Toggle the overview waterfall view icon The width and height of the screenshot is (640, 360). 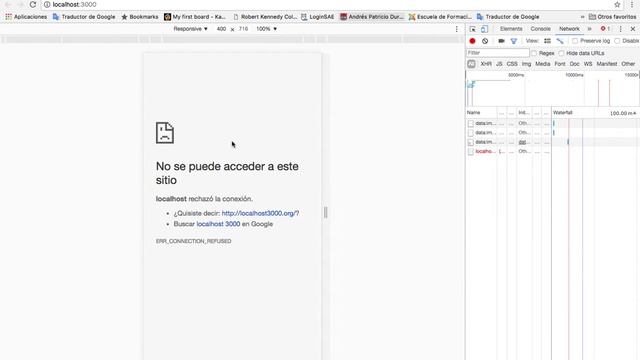(560, 41)
